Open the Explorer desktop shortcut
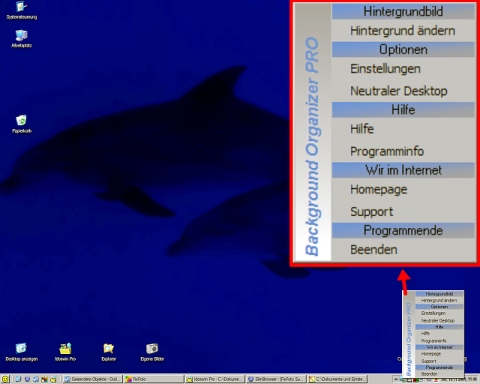 pyautogui.click(x=109, y=352)
